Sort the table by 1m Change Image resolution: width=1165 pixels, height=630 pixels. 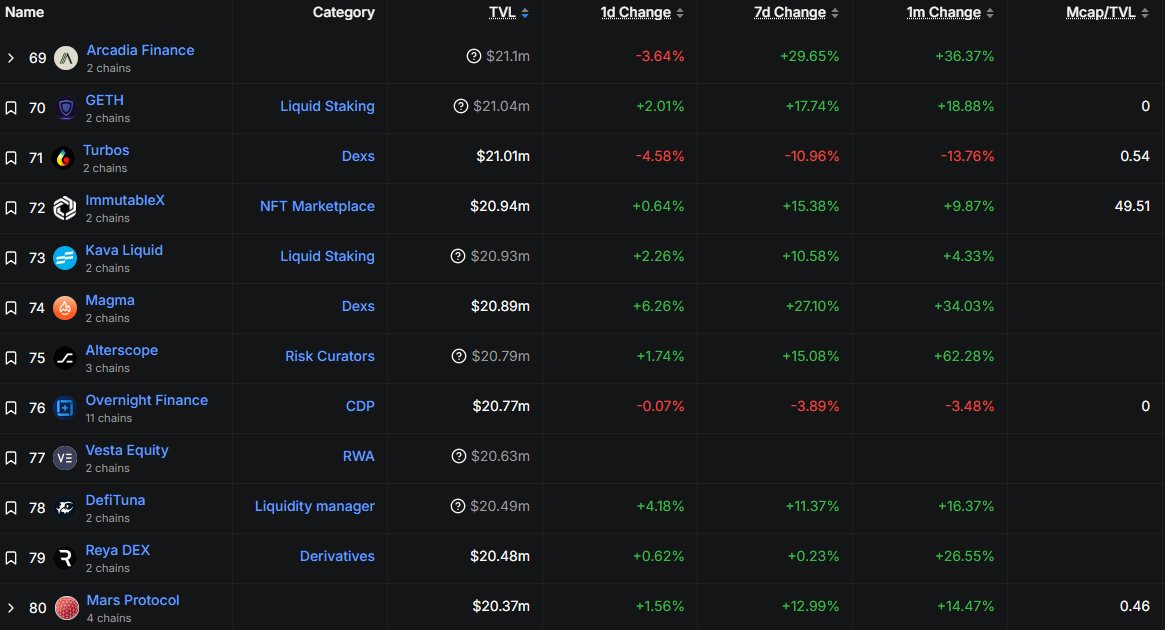coord(950,13)
